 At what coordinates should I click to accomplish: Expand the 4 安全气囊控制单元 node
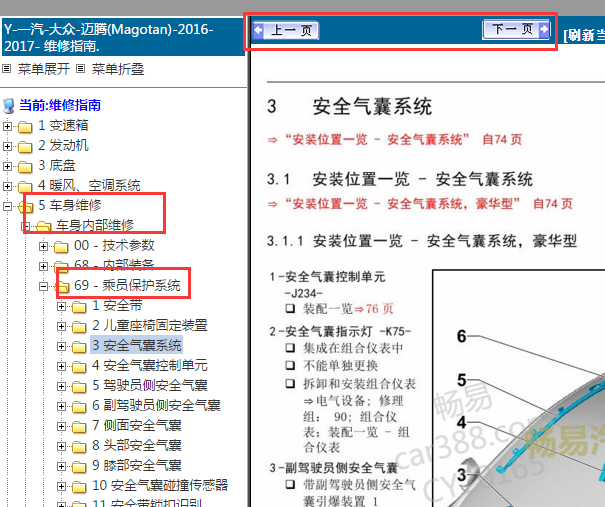pos(61,366)
